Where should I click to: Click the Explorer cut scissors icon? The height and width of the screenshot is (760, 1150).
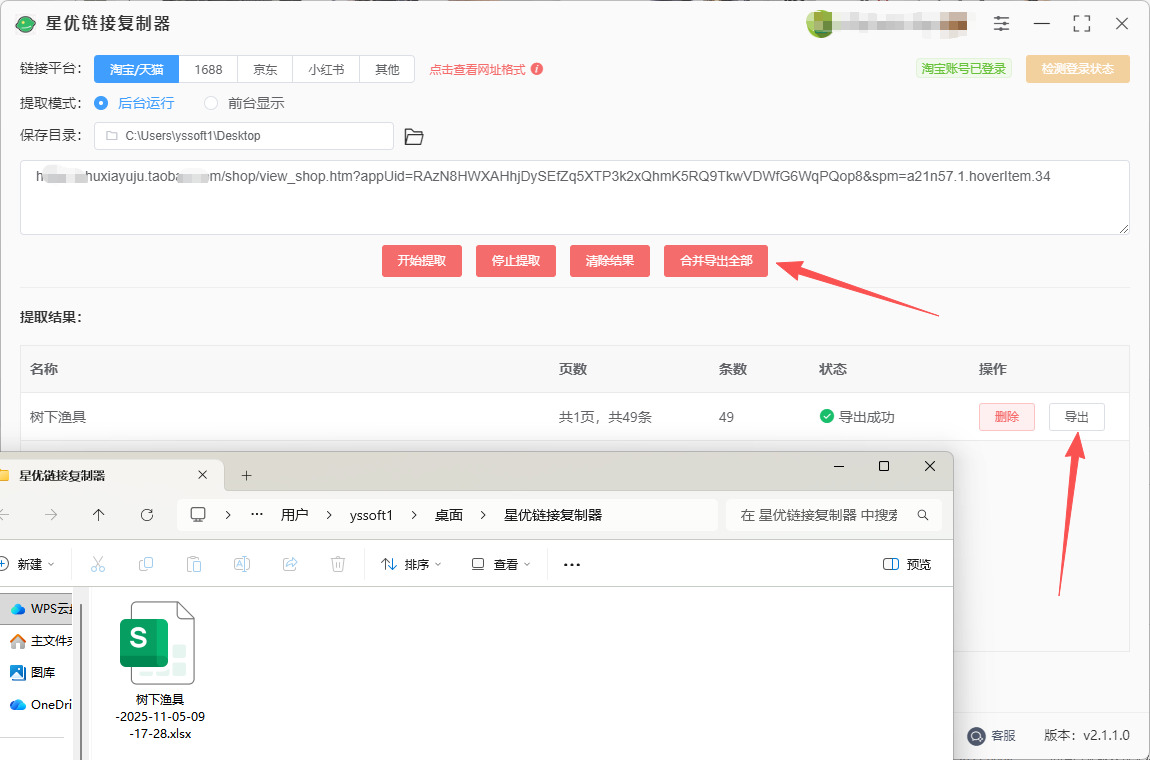(98, 564)
